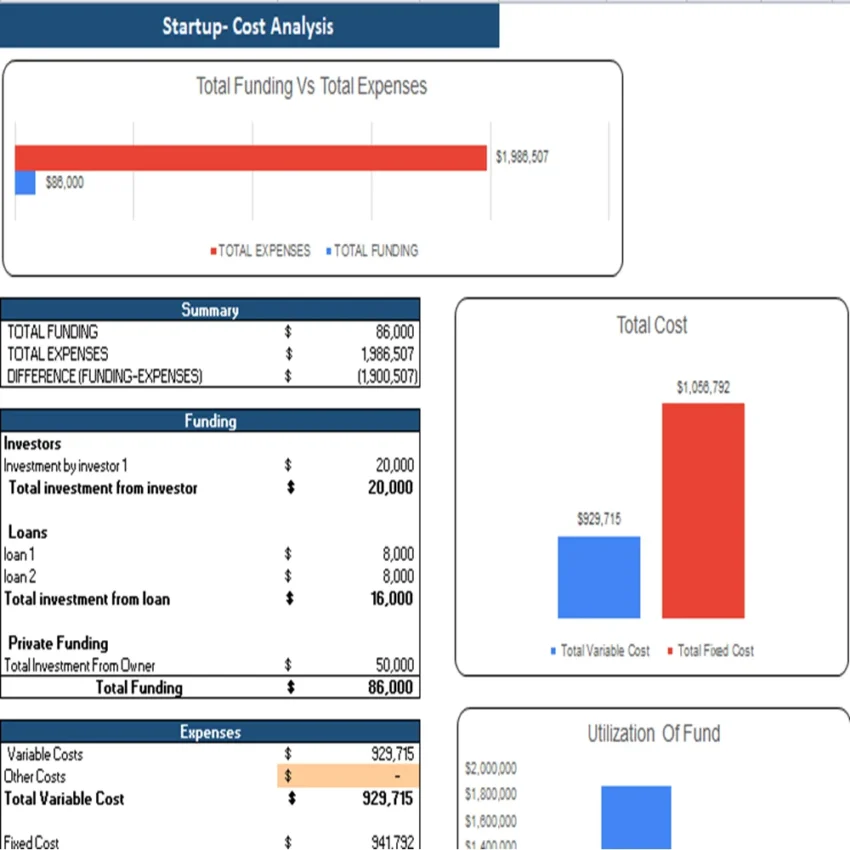
Task: Click the Summary table header
Action: (x=210, y=310)
